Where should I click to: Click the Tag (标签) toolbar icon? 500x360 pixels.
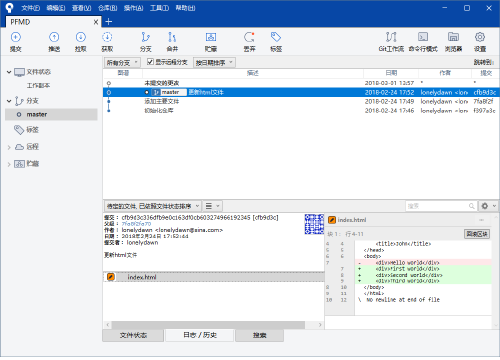click(276, 37)
